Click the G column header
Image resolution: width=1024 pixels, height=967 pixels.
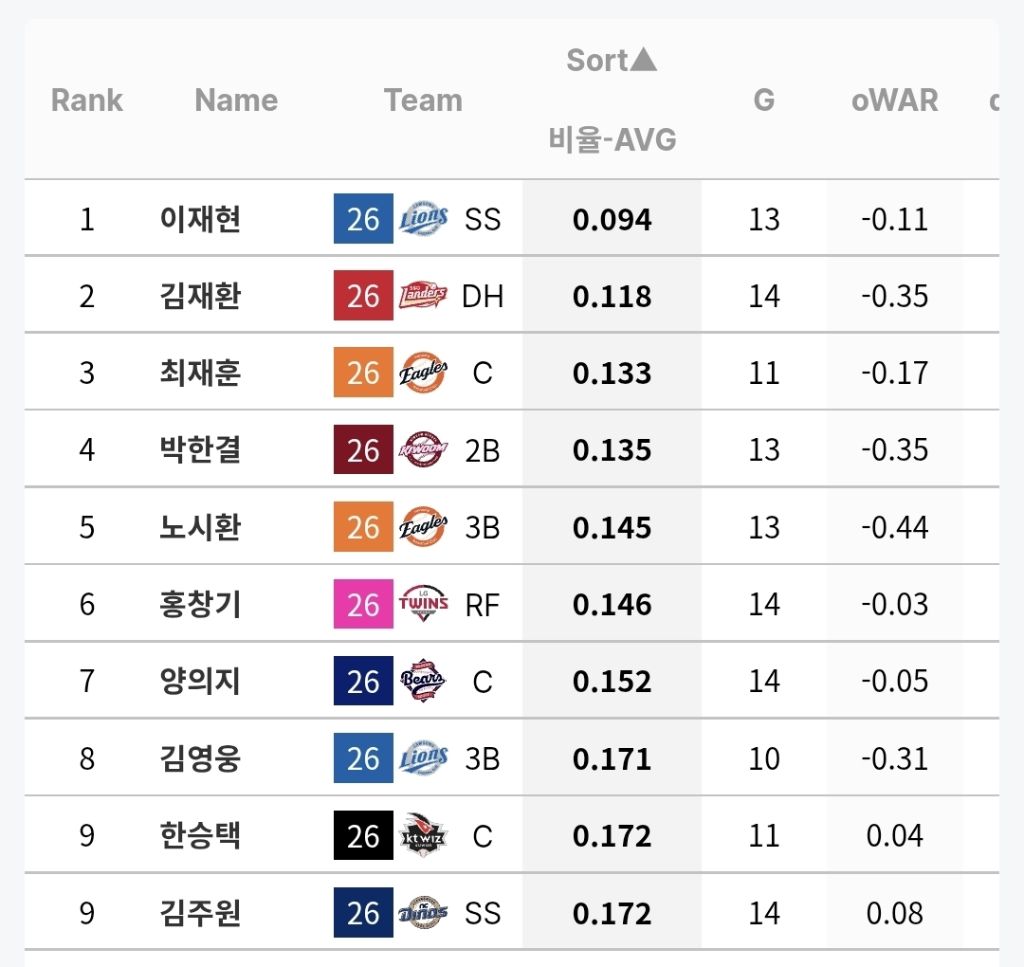tap(764, 101)
